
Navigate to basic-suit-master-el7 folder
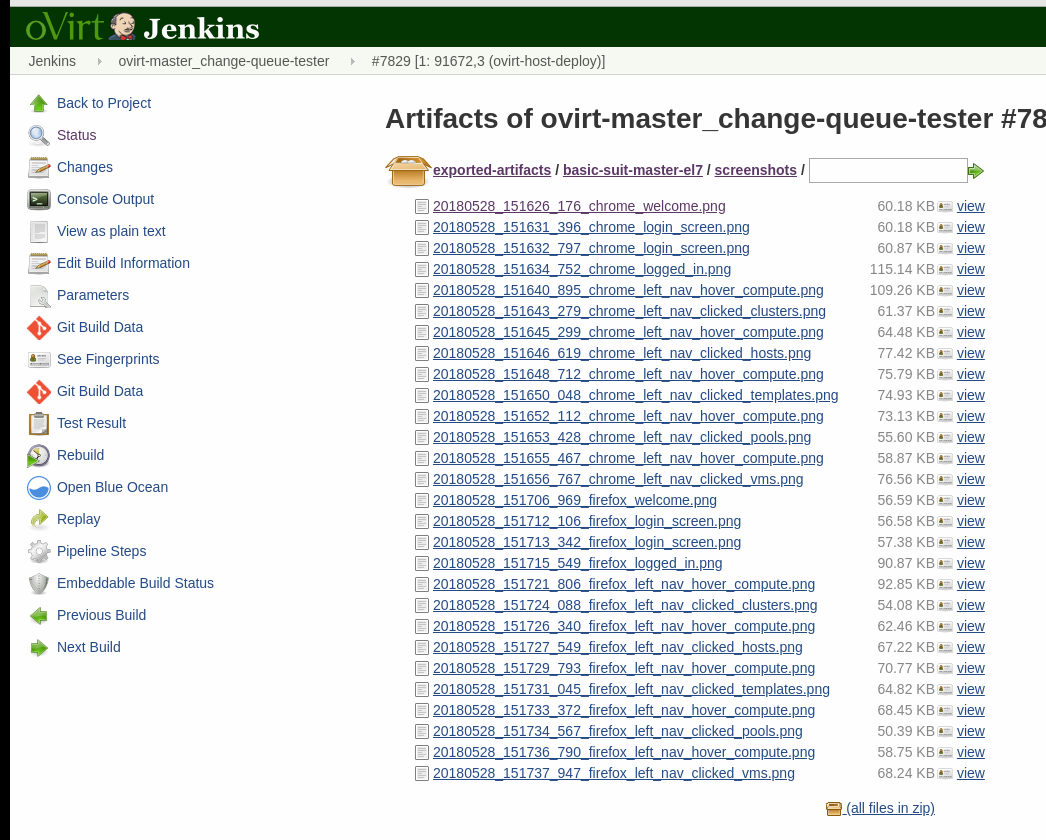(x=632, y=170)
